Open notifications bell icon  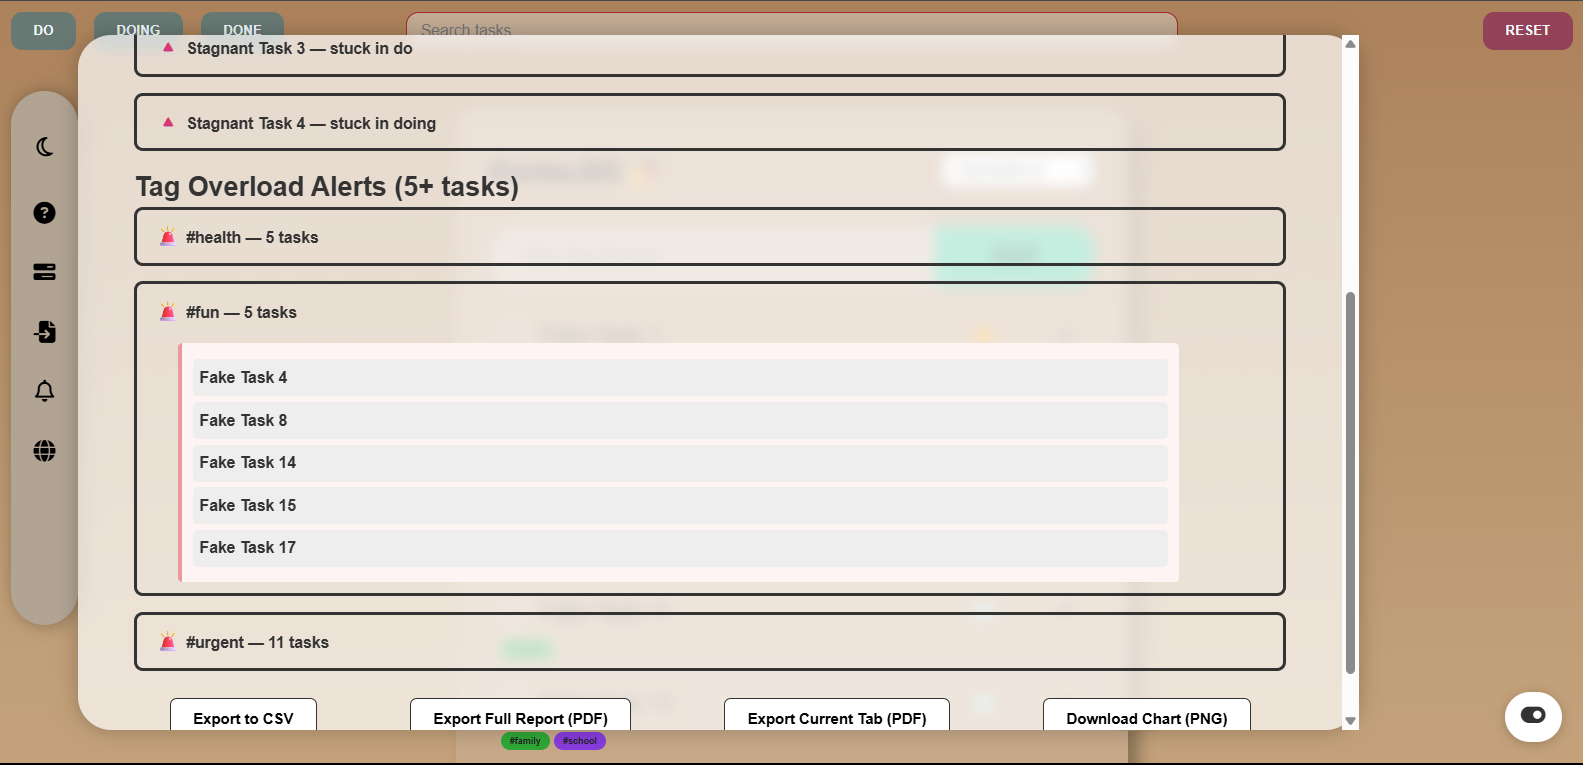[44, 391]
